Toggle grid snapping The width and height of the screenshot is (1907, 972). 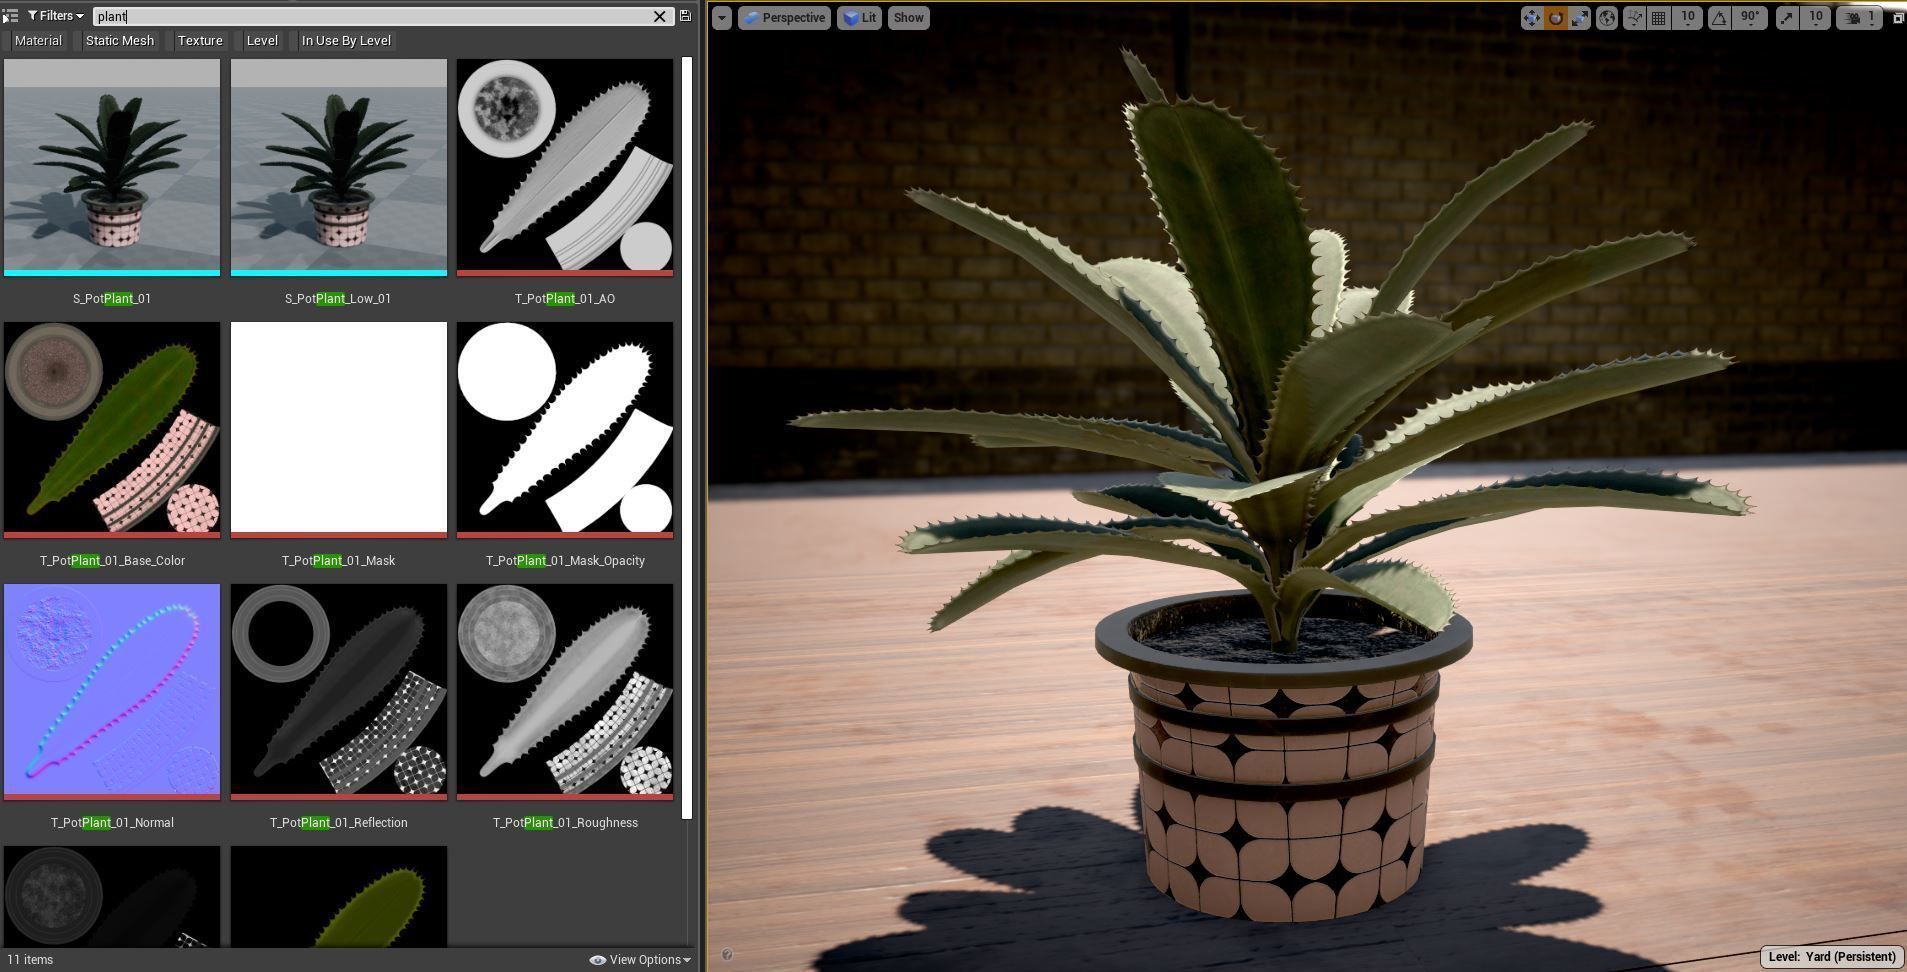(1659, 18)
